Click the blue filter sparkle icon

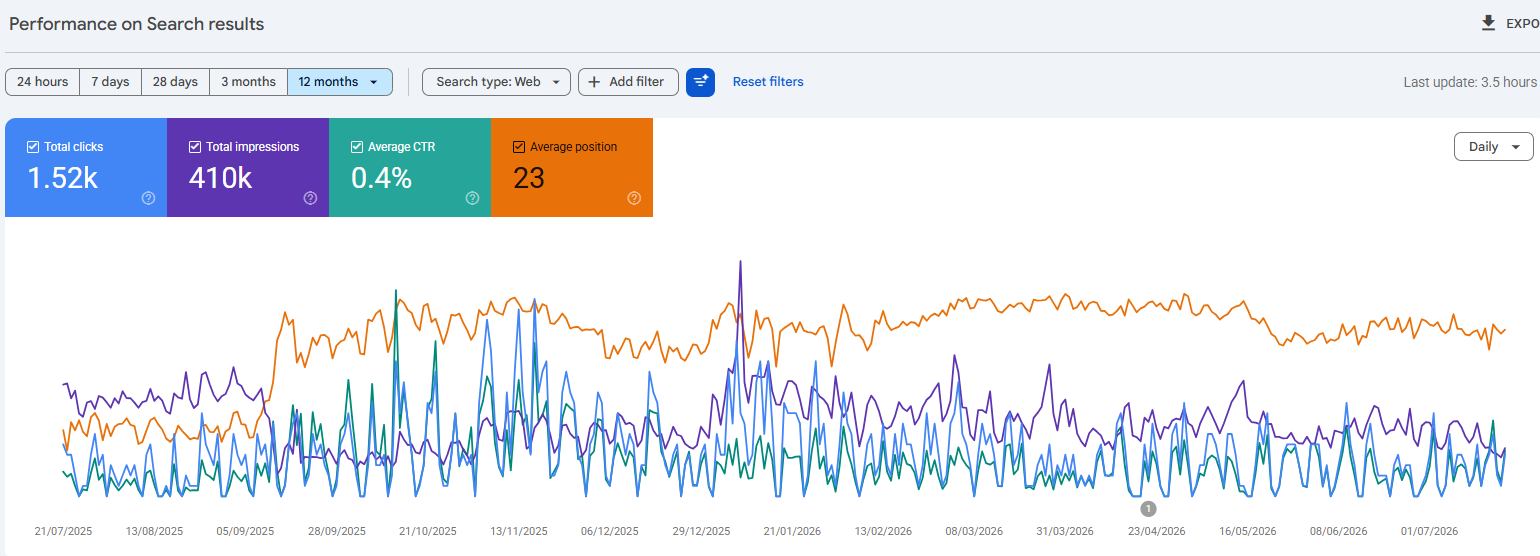[x=701, y=82]
